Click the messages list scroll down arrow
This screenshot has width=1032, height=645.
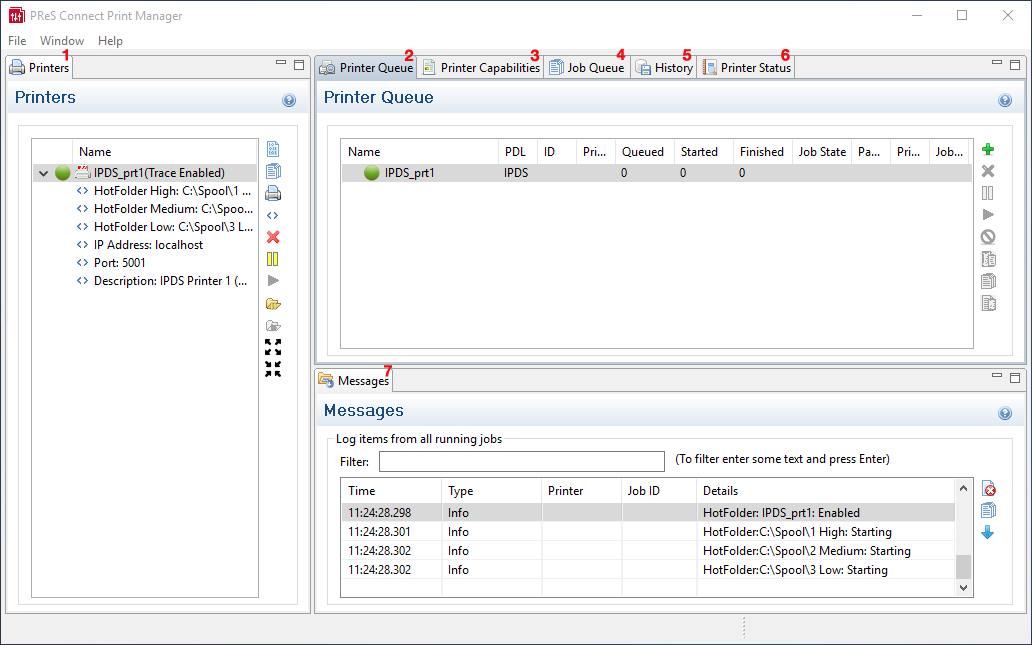[964, 588]
